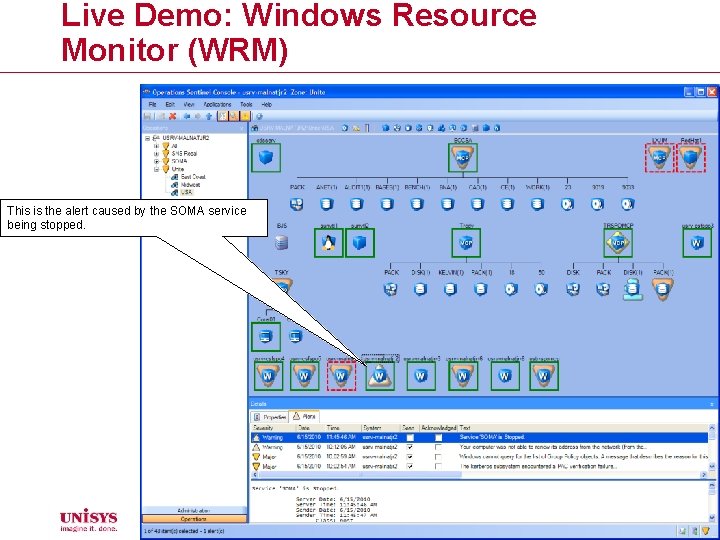Expand the SNS Retail tree node
720x540 pixels.
[156, 153]
